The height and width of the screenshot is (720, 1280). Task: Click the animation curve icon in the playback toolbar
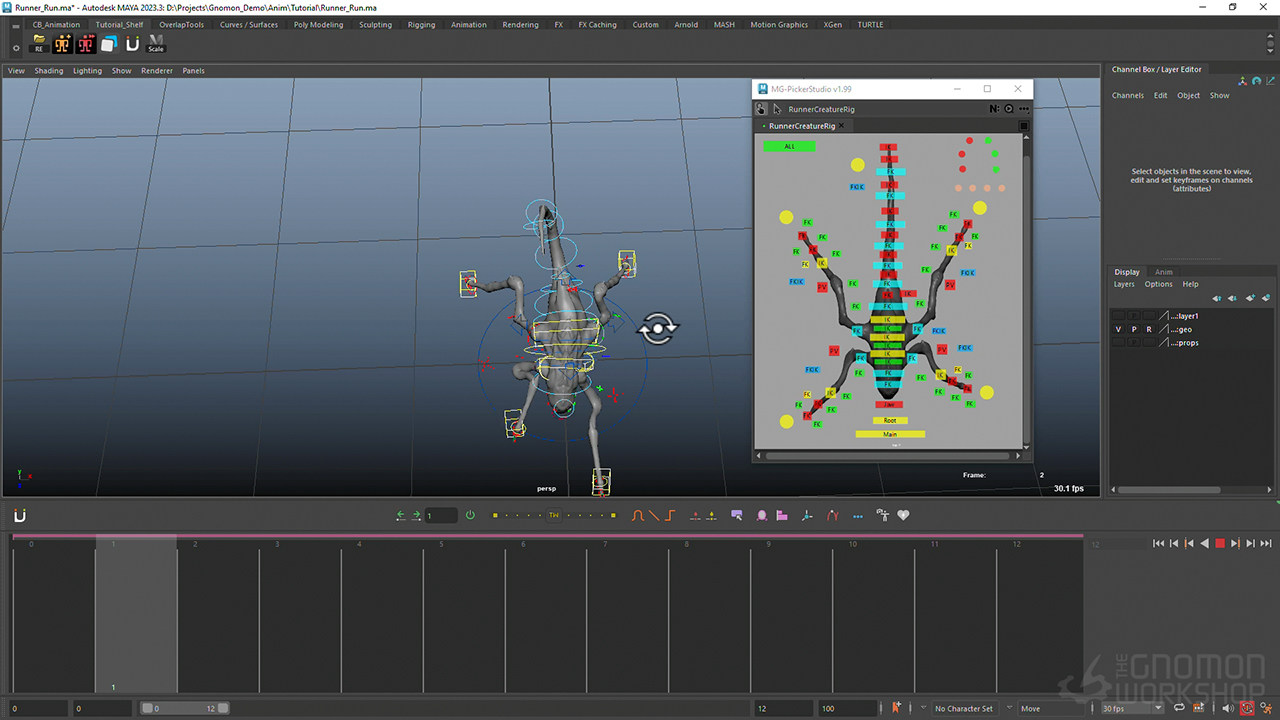[638, 515]
